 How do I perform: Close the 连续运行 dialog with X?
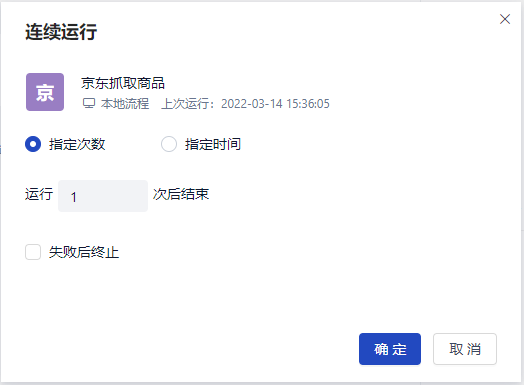point(505,19)
